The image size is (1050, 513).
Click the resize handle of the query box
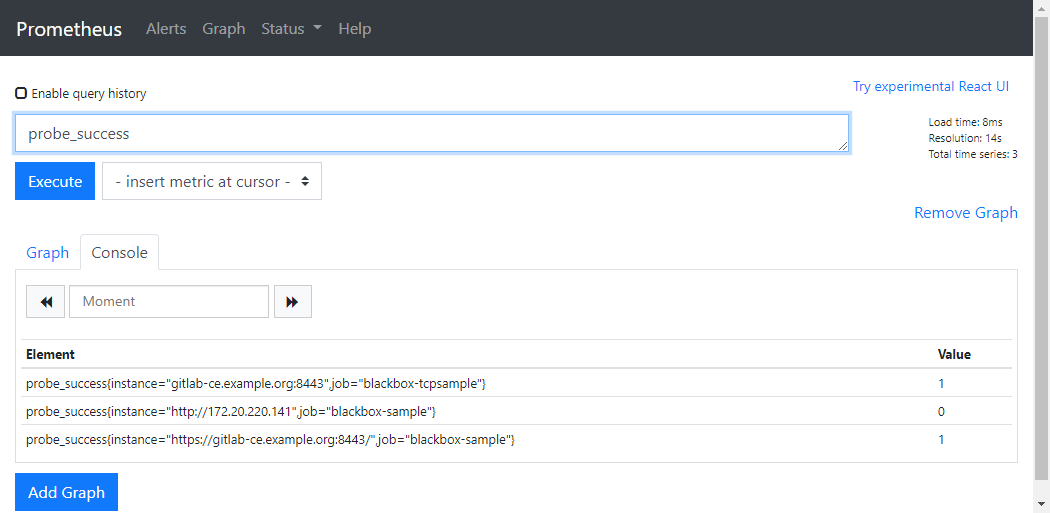click(x=842, y=146)
